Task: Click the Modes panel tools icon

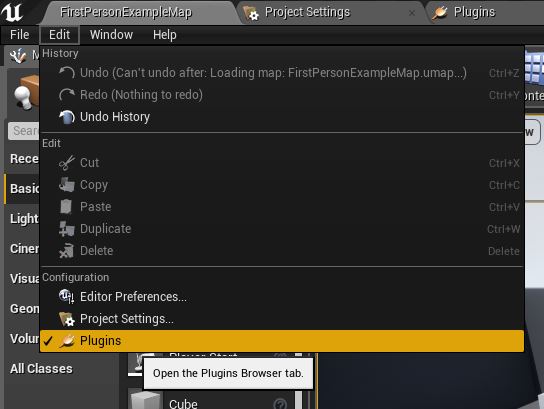Action: tap(18, 56)
